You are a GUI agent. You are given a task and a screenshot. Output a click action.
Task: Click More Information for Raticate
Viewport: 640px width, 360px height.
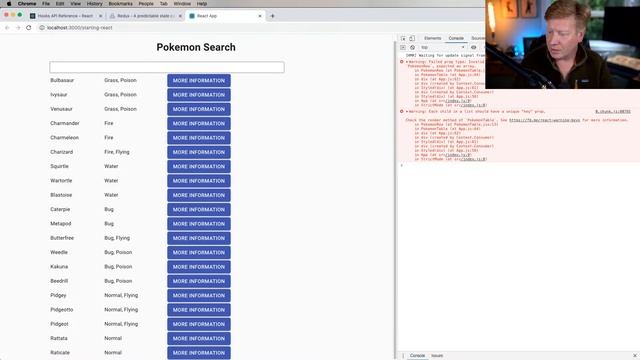(x=199, y=352)
